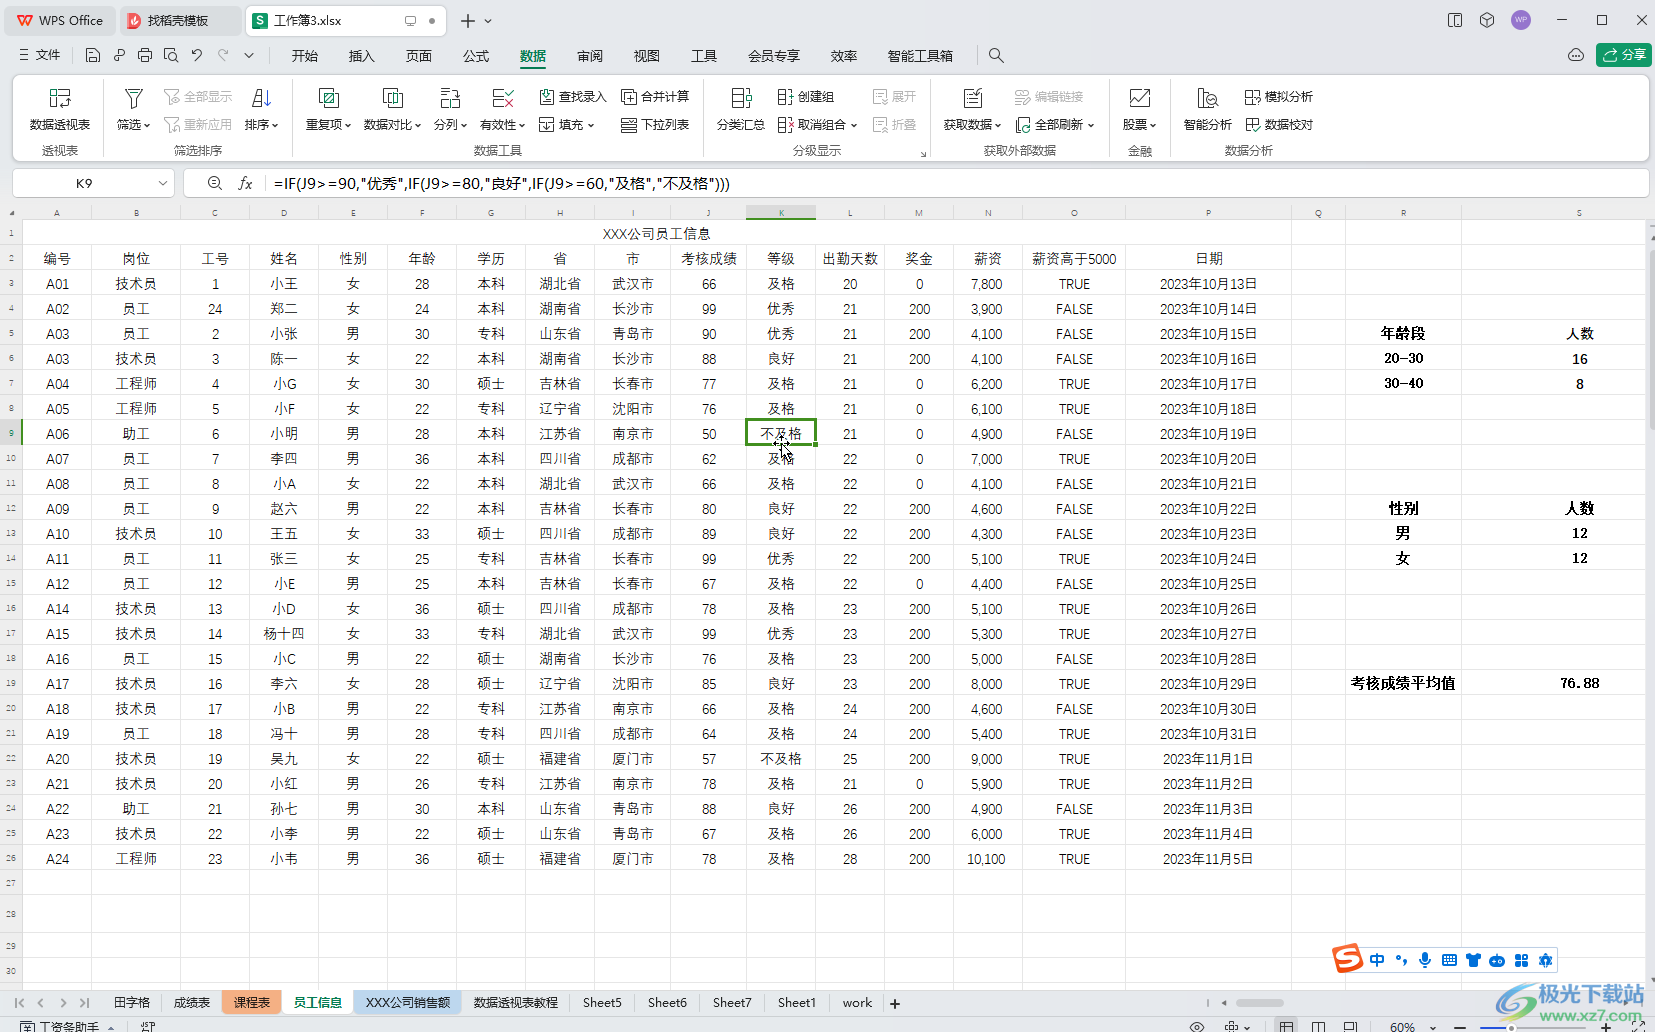Open Dropdown List (下拉列表) tool
The image size is (1655, 1032).
655,125
